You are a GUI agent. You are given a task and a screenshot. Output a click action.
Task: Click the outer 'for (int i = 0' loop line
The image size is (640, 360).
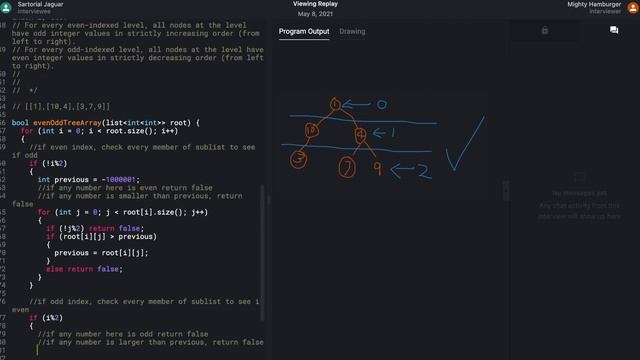click(99, 131)
